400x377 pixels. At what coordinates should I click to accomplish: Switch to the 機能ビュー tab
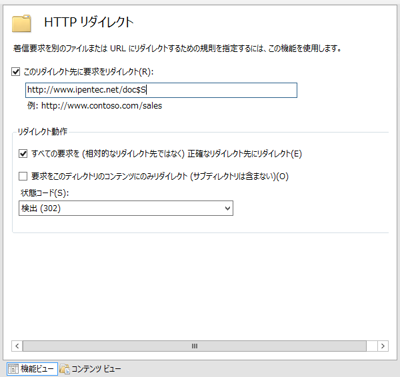(x=32, y=369)
